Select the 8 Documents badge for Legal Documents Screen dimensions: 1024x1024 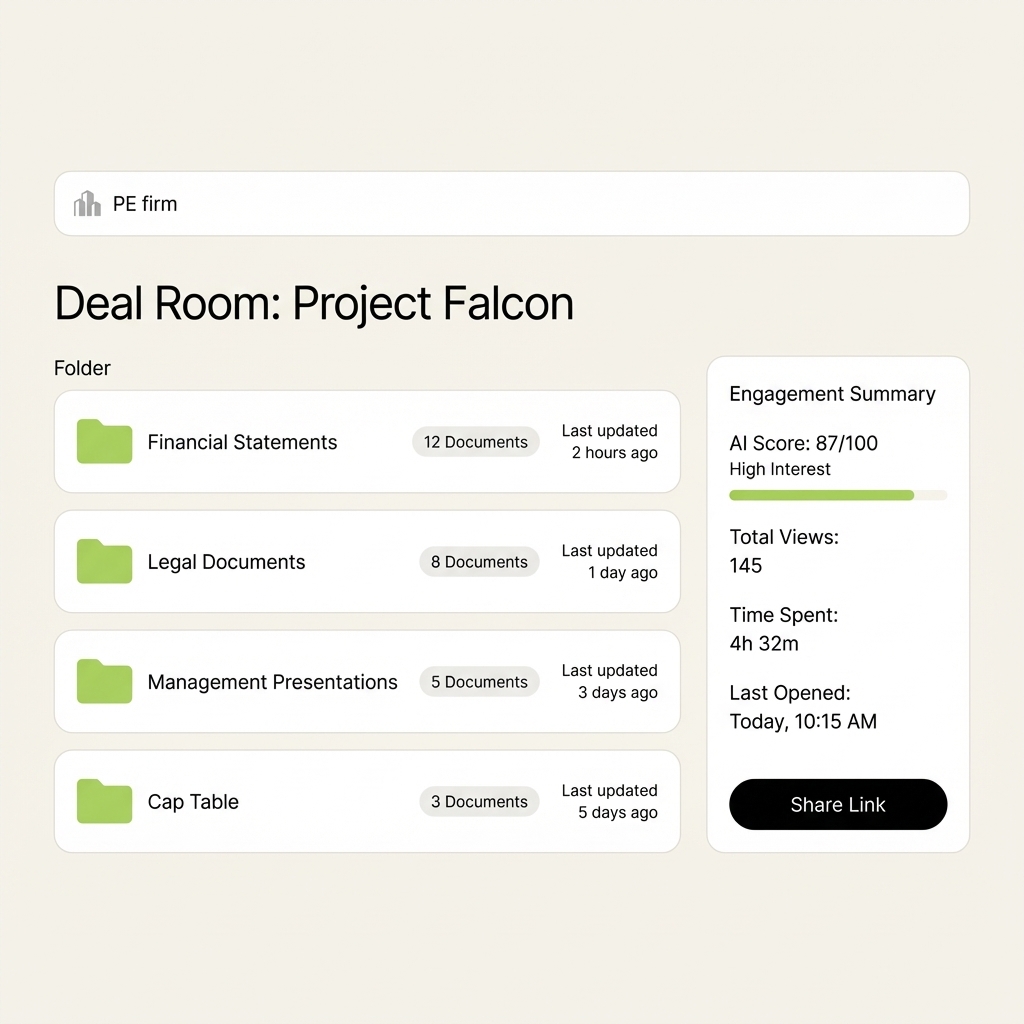pos(479,561)
